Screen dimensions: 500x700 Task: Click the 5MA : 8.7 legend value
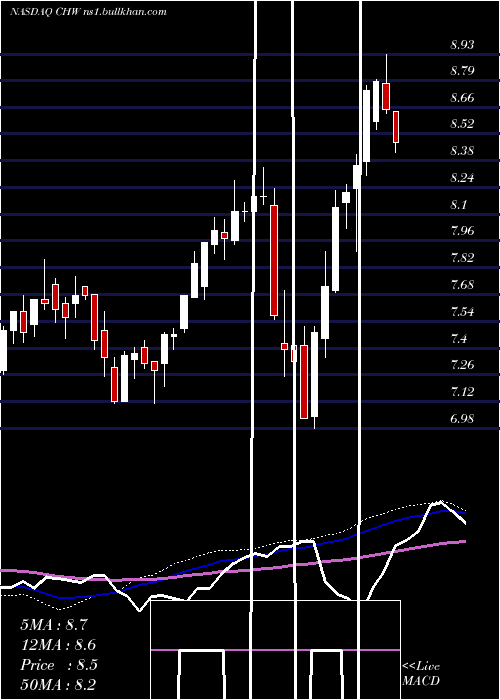point(54,625)
